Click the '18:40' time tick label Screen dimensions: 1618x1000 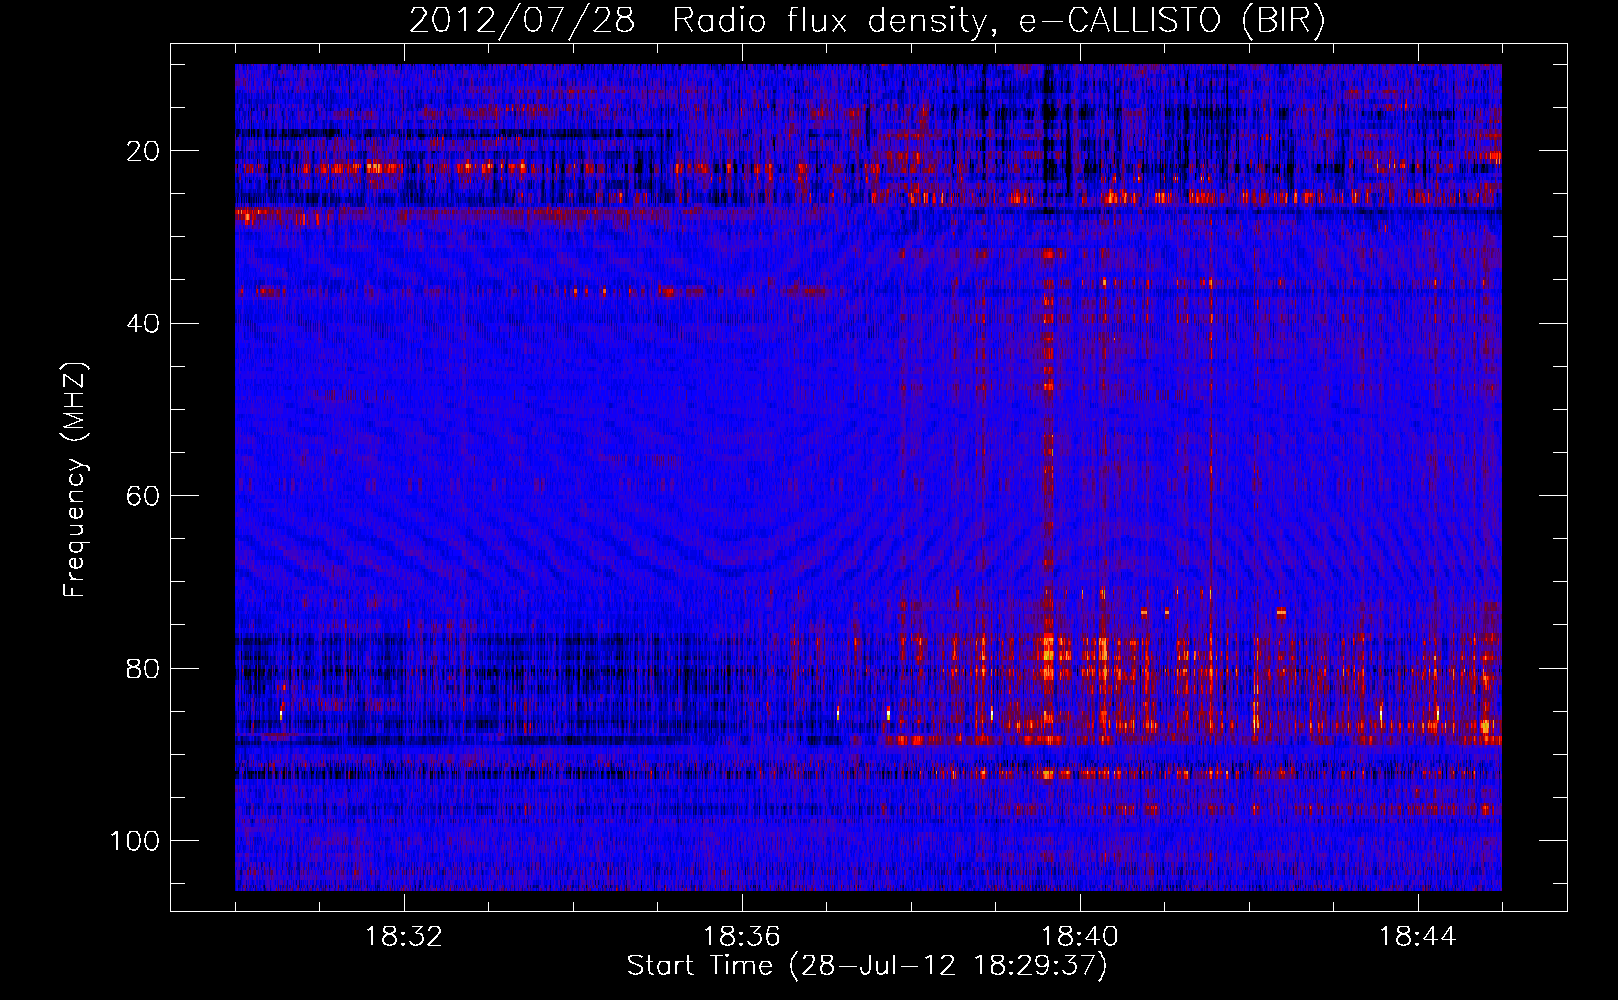point(1080,937)
